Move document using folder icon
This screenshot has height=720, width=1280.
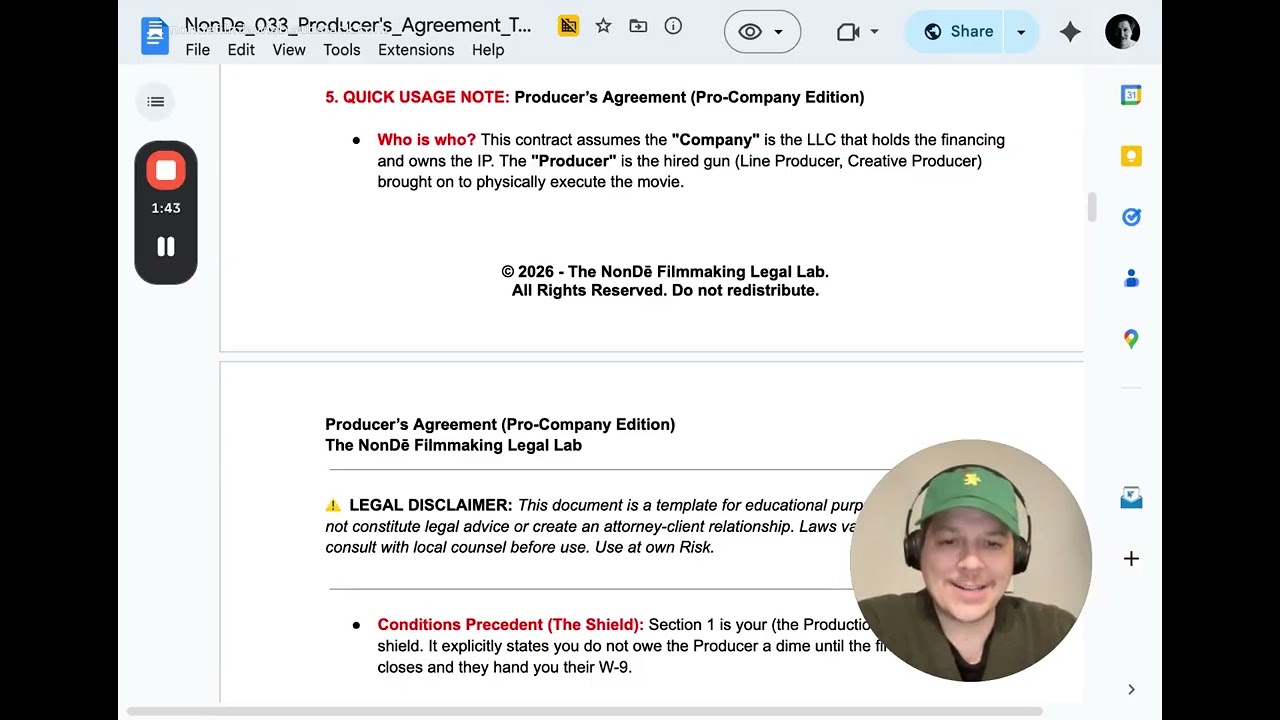[638, 26]
